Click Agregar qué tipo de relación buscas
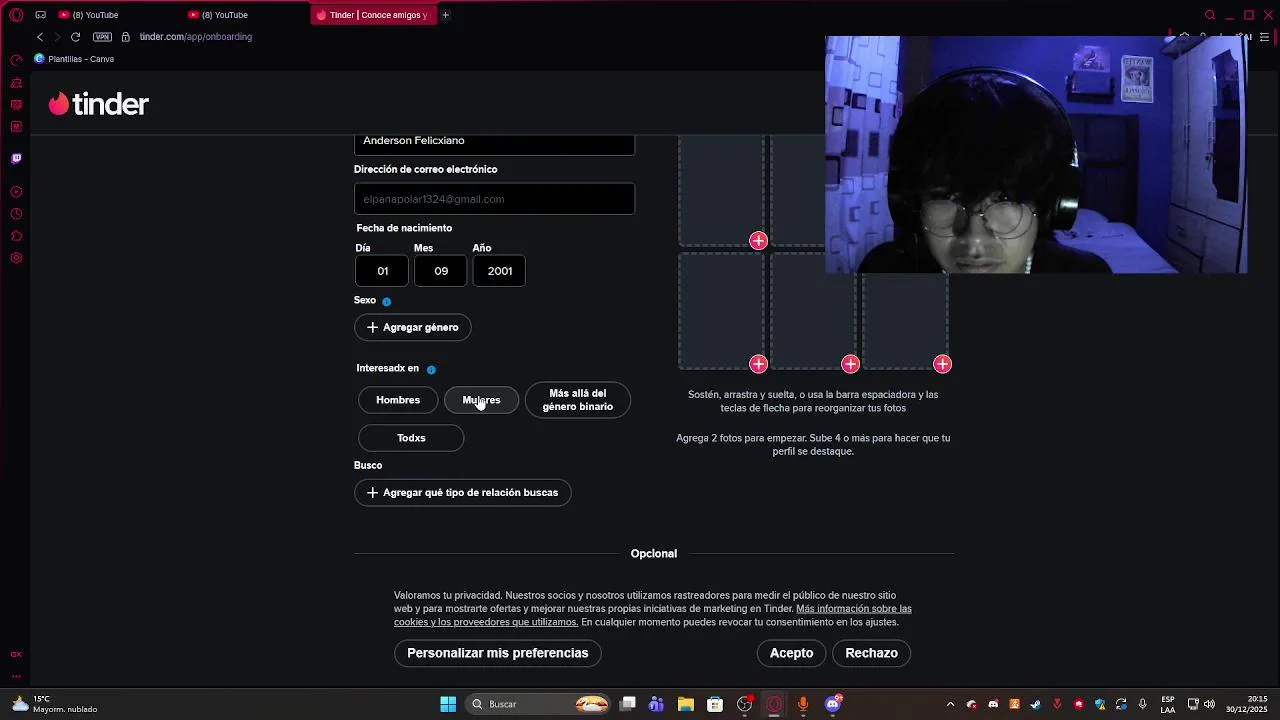 [462, 493]
